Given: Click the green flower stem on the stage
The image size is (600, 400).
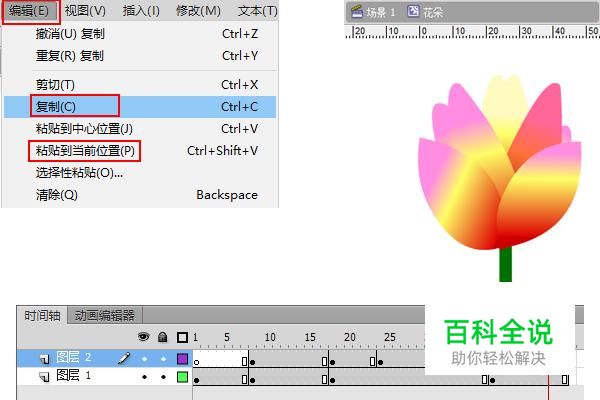Looking at the screenshot, I should (x=505, y=265).
